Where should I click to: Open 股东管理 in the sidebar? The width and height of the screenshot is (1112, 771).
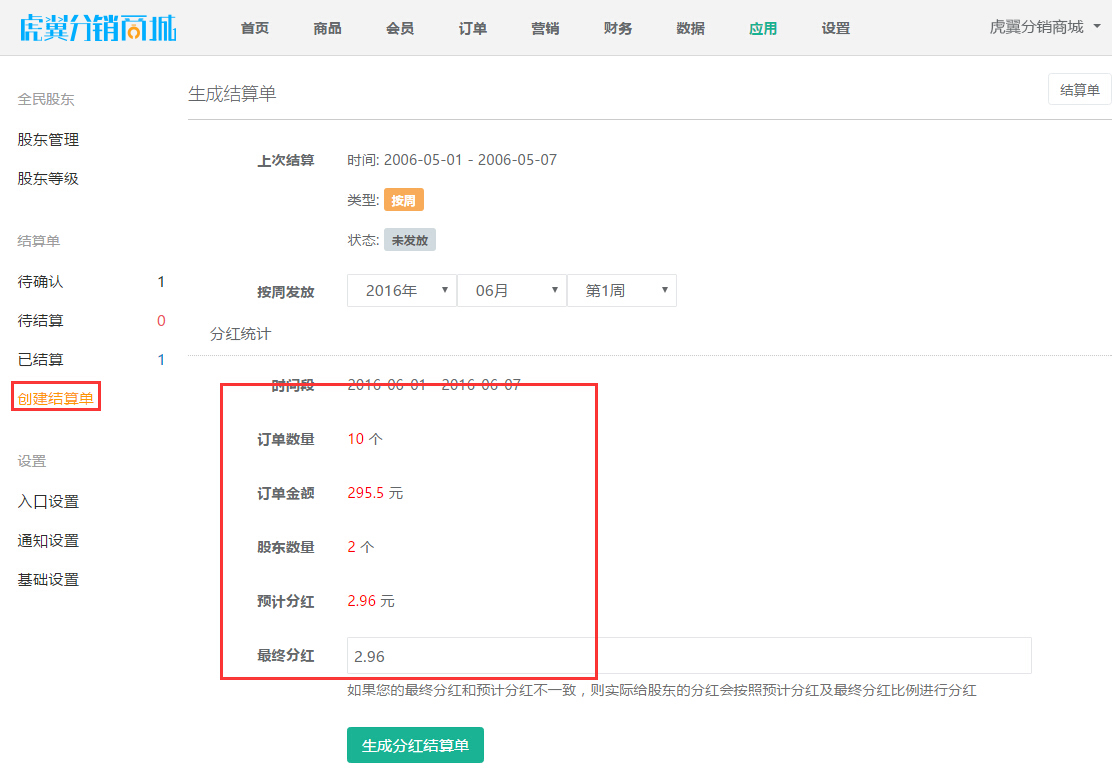click(48, 140)
